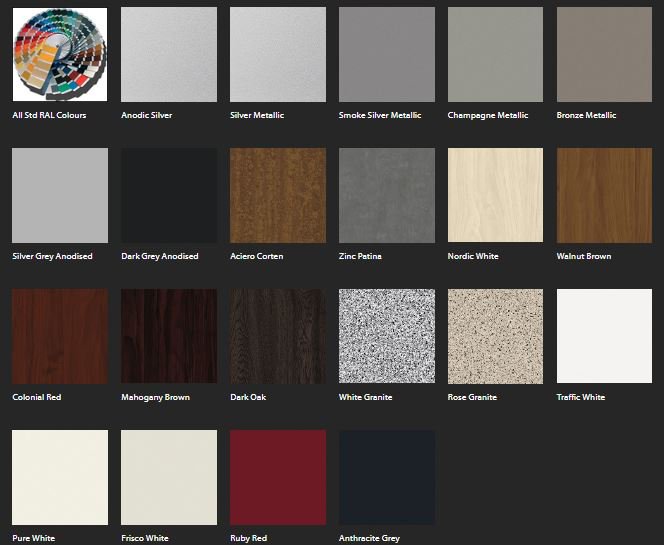Click the "Aciero Corten" label
Viewport: 664px width, 545px height.
pyautogui.click(x=257, y=256)
